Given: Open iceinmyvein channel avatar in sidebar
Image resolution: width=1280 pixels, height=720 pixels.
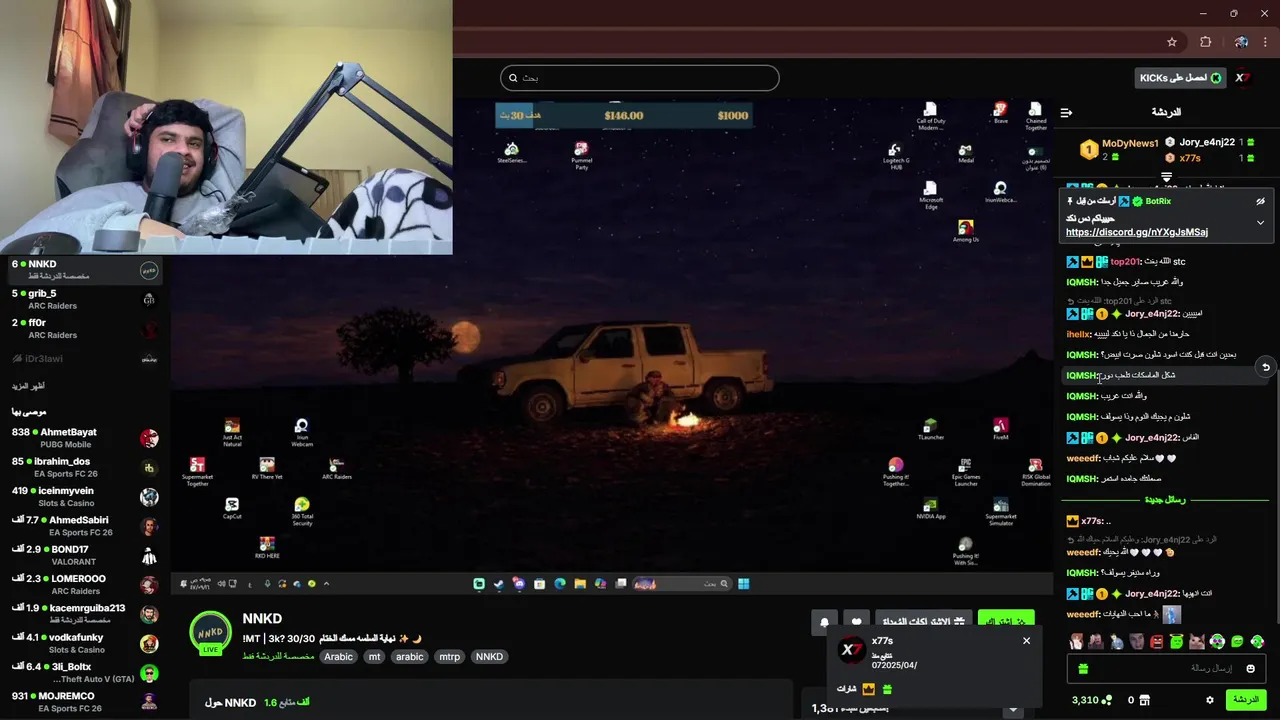Looking at the screenshot, I should [149, 497].
